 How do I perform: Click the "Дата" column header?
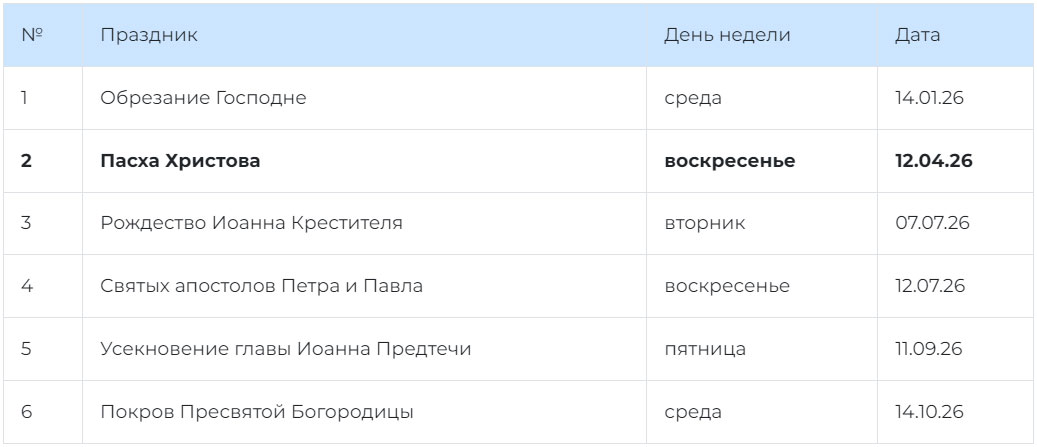(x=917, y=35)
